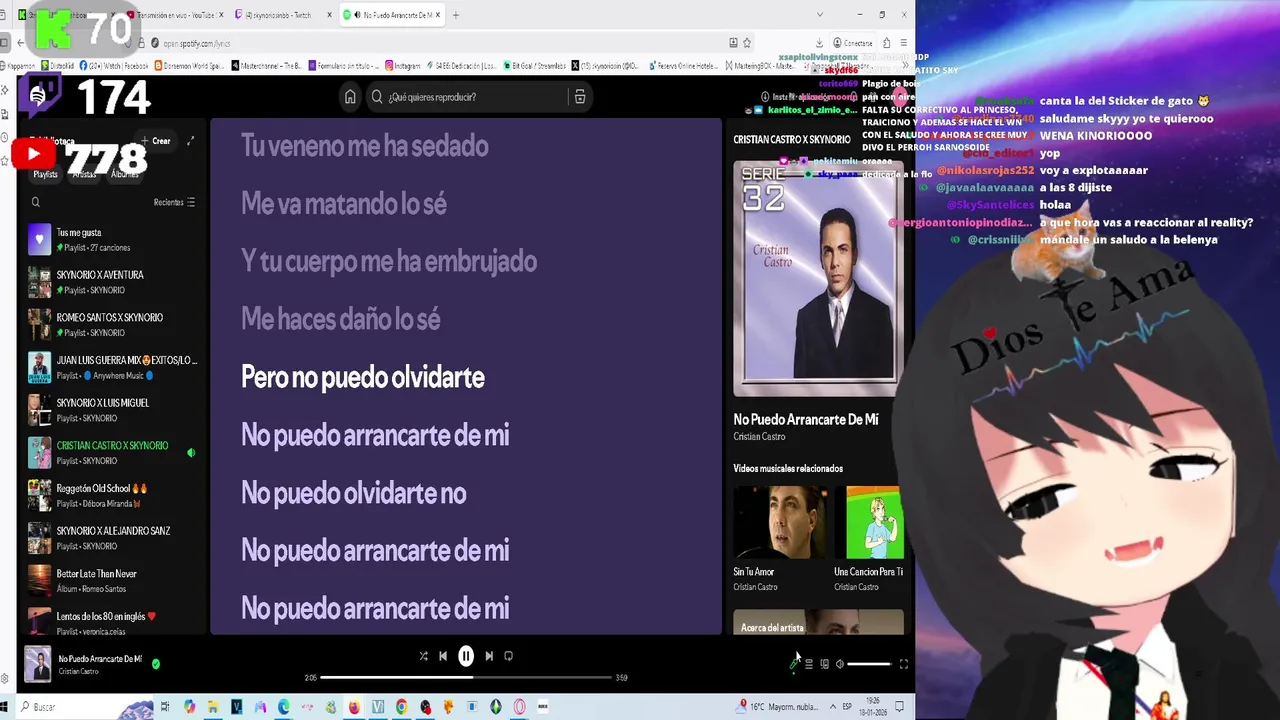Screen dimensions: 1280x720
Task: Open Chrome from the taskbar
Action: pyautogui.click(x=401, y=707)
